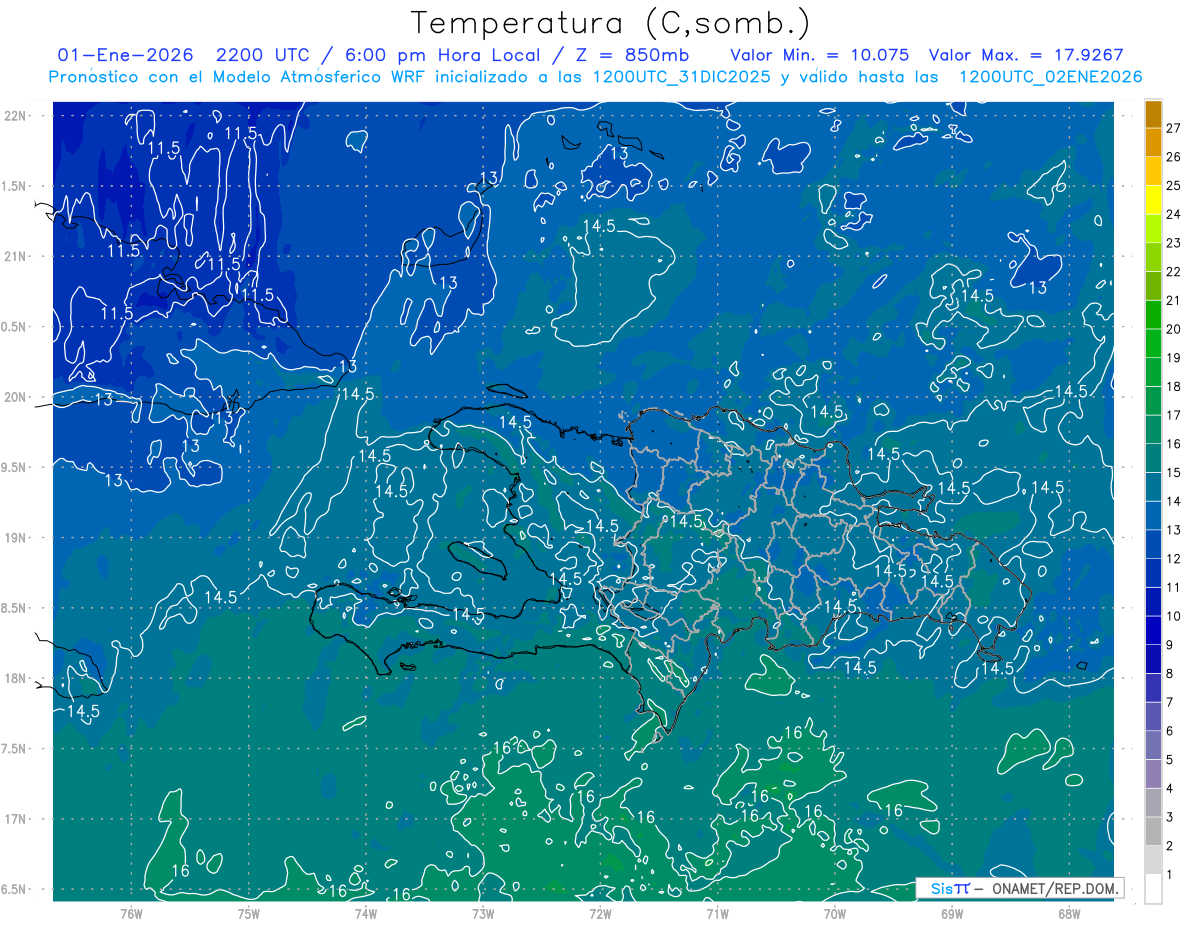Click the orange-brown color bar segment above 27
Image resolution: width=1200 pixels, height=927 pixels.
(x=1154, y=114)
